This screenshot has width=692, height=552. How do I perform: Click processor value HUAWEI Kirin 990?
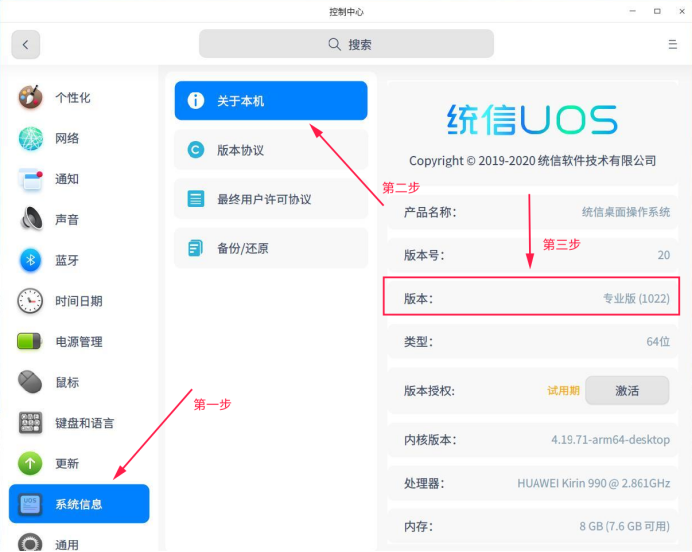pos(594,483)
